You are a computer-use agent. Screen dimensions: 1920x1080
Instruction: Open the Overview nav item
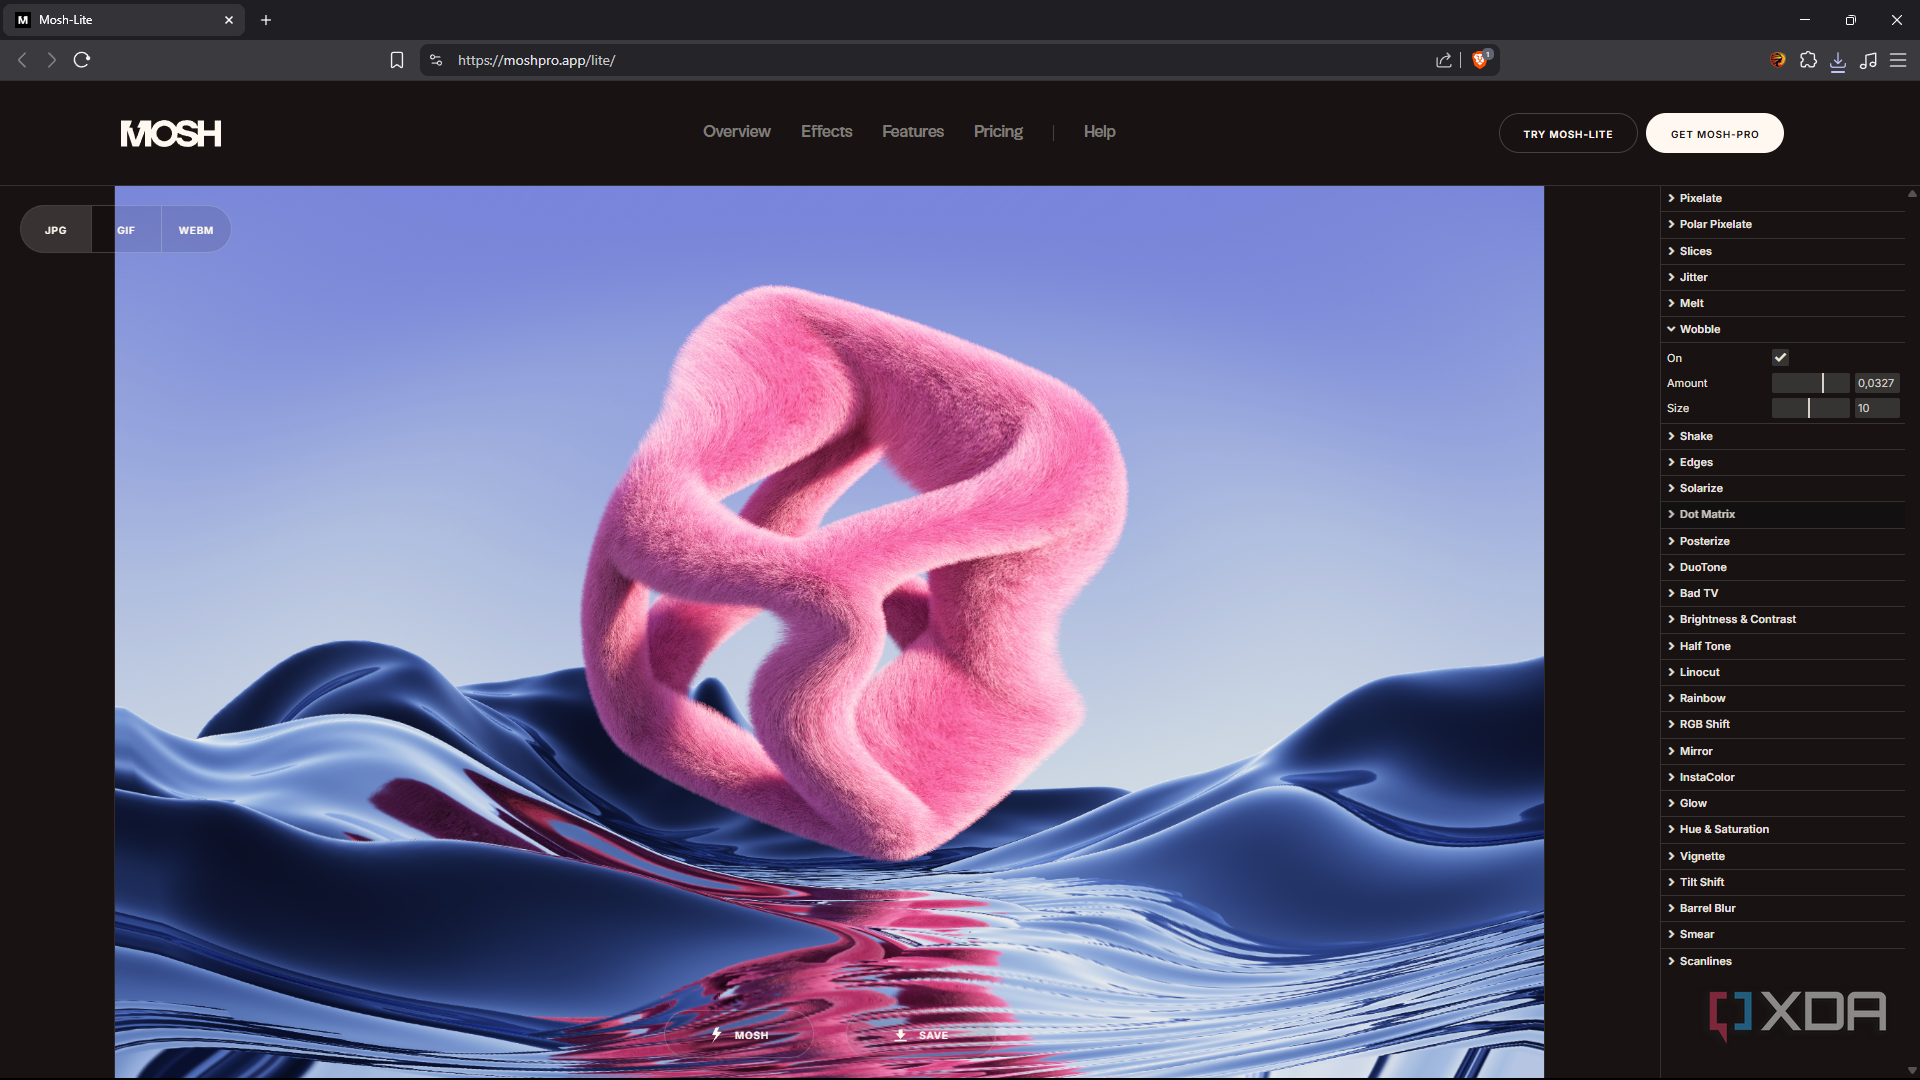tap(737, 131)
